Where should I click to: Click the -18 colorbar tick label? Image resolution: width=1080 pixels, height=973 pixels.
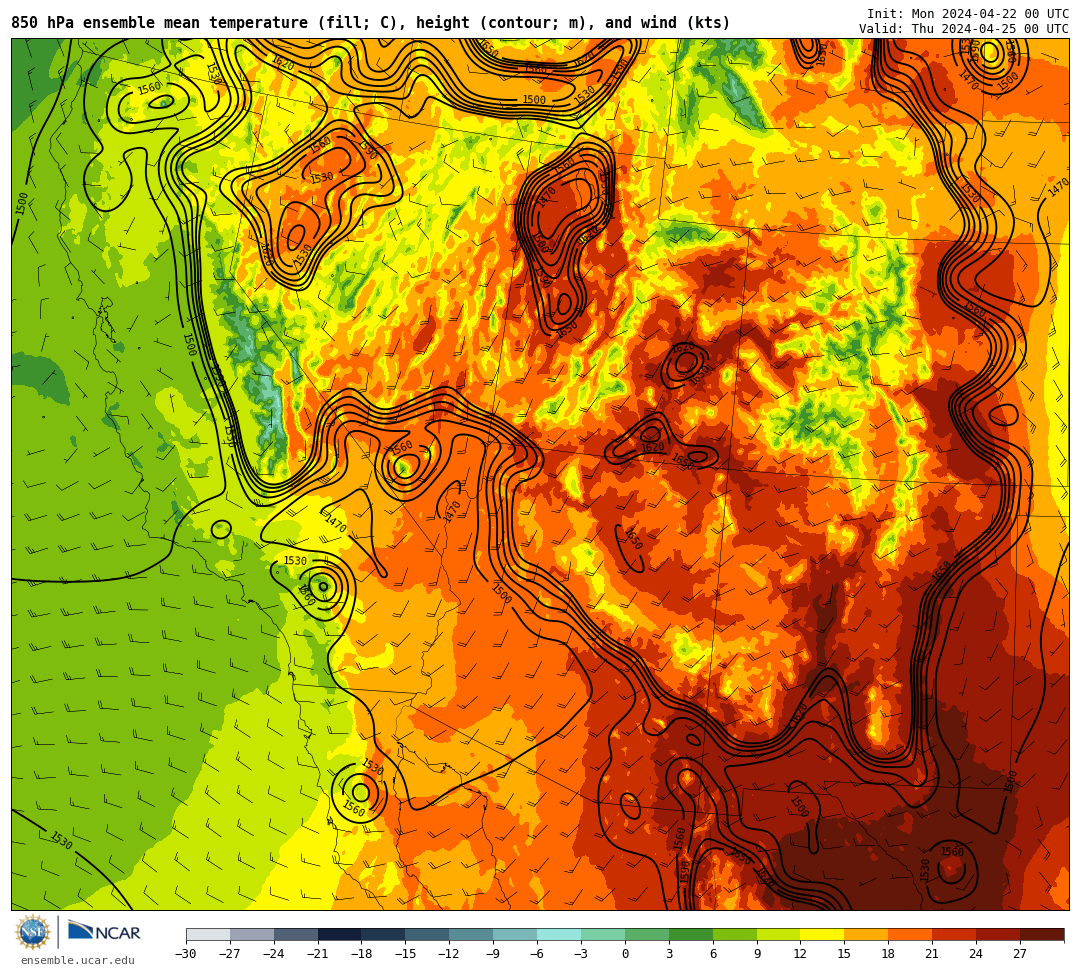click(x=362, y=954)
